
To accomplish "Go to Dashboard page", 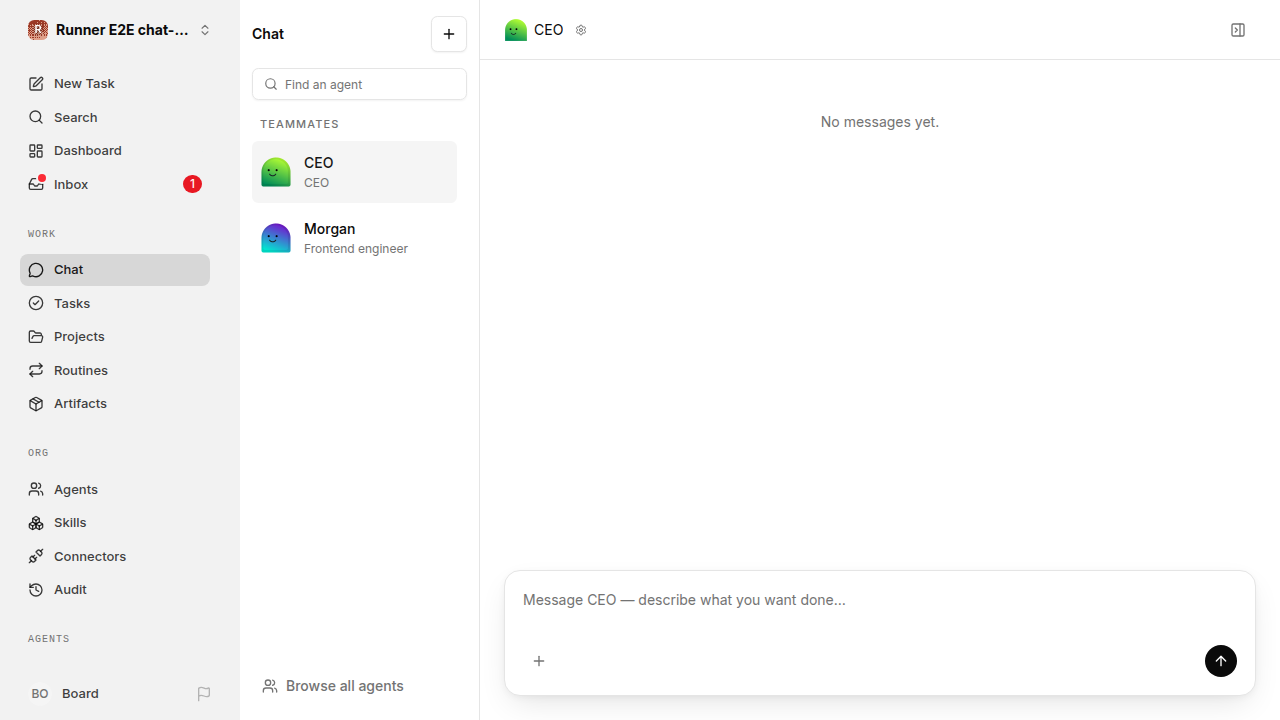I will tap(115, 151).
